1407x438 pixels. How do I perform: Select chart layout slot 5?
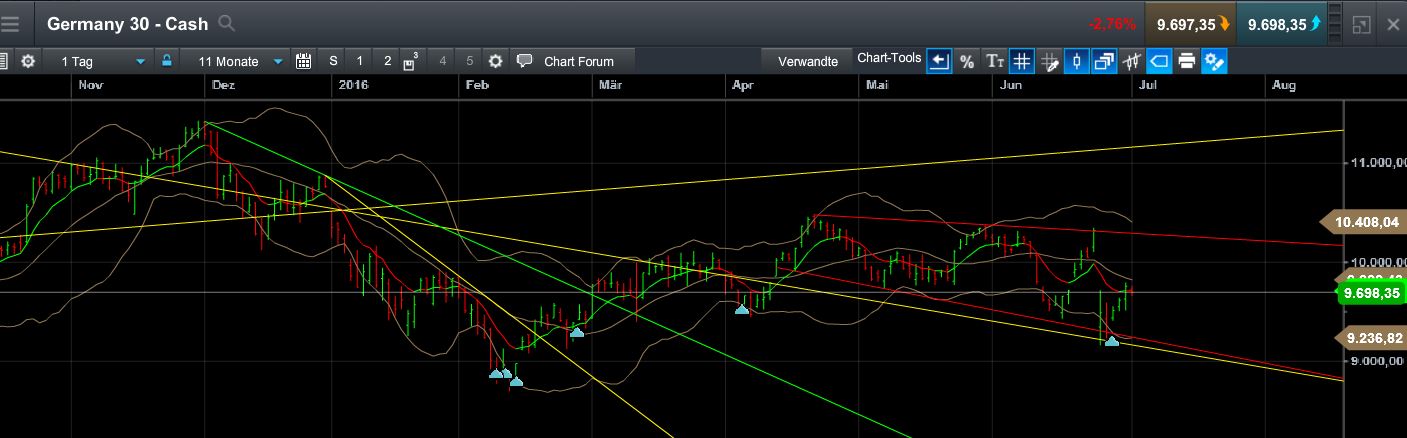(469, 61)
